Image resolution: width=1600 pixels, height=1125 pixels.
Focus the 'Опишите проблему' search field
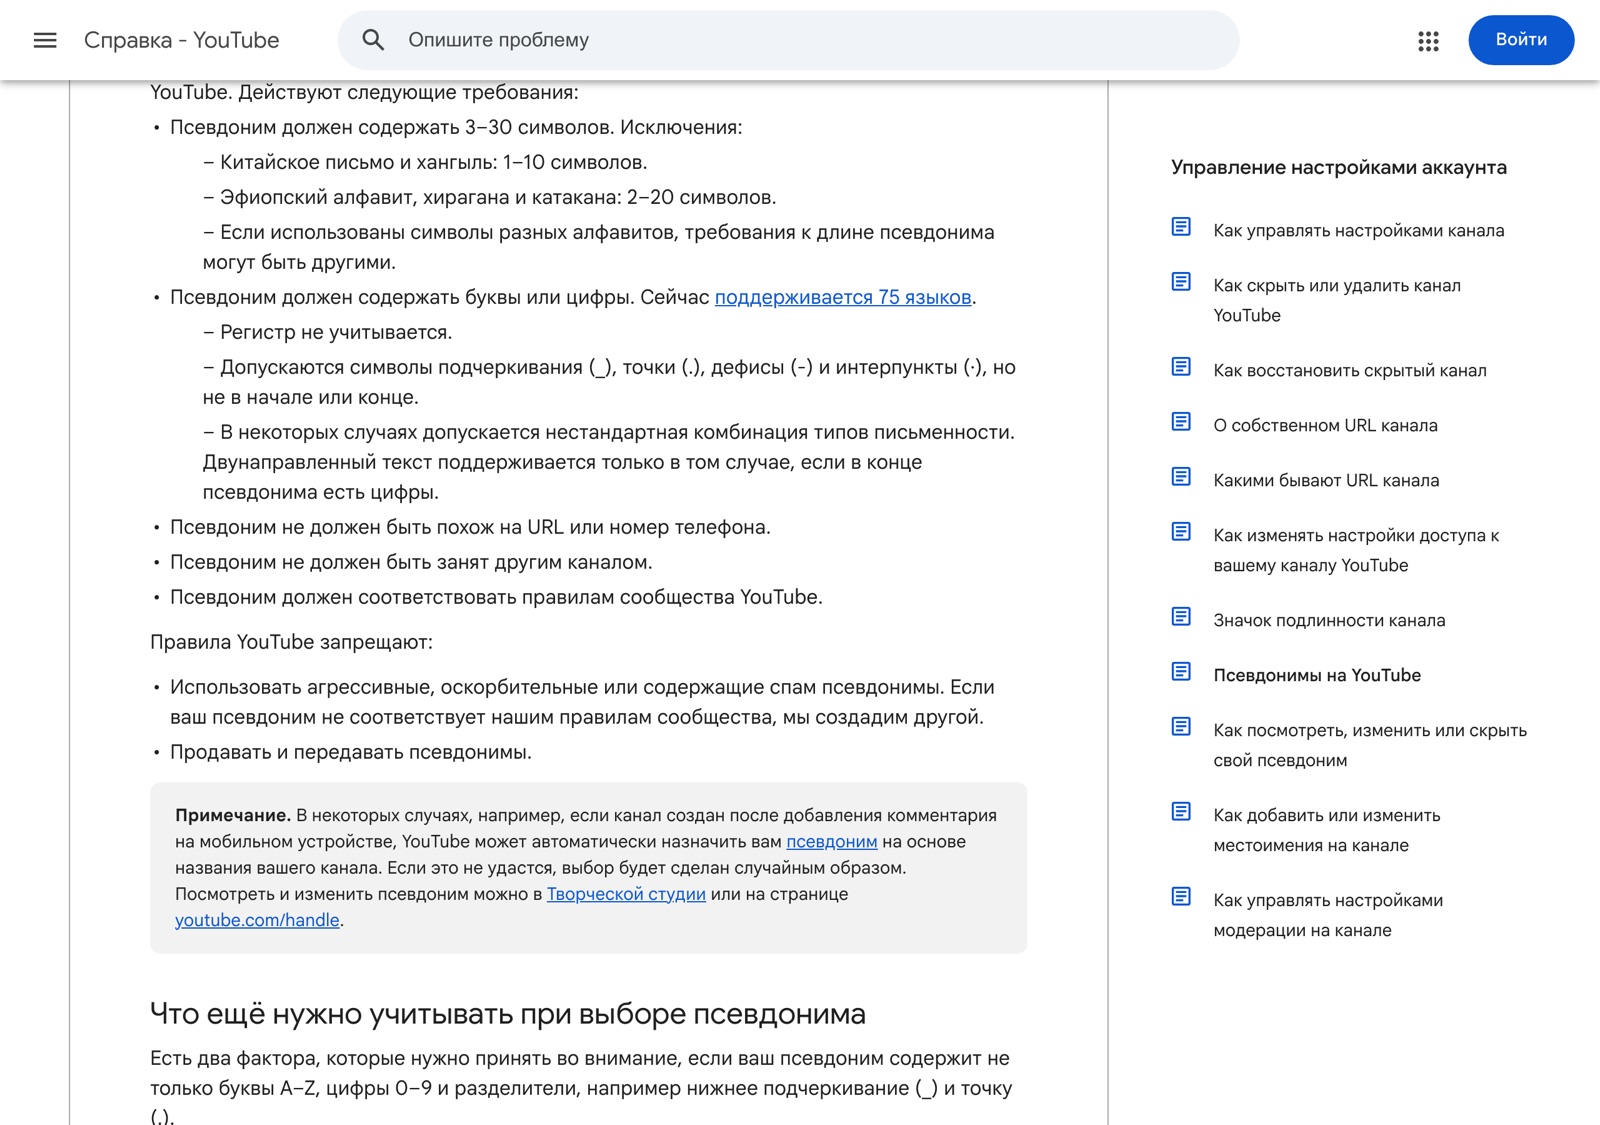coord(788,40)
